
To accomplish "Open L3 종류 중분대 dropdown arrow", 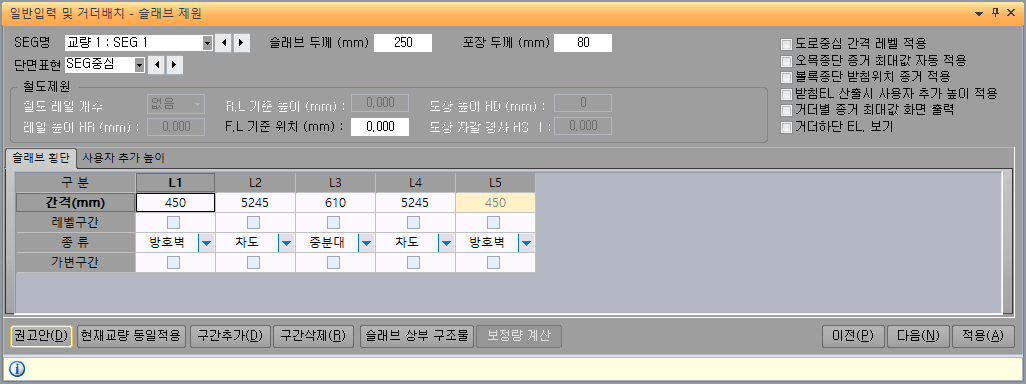I will [366, 243].
